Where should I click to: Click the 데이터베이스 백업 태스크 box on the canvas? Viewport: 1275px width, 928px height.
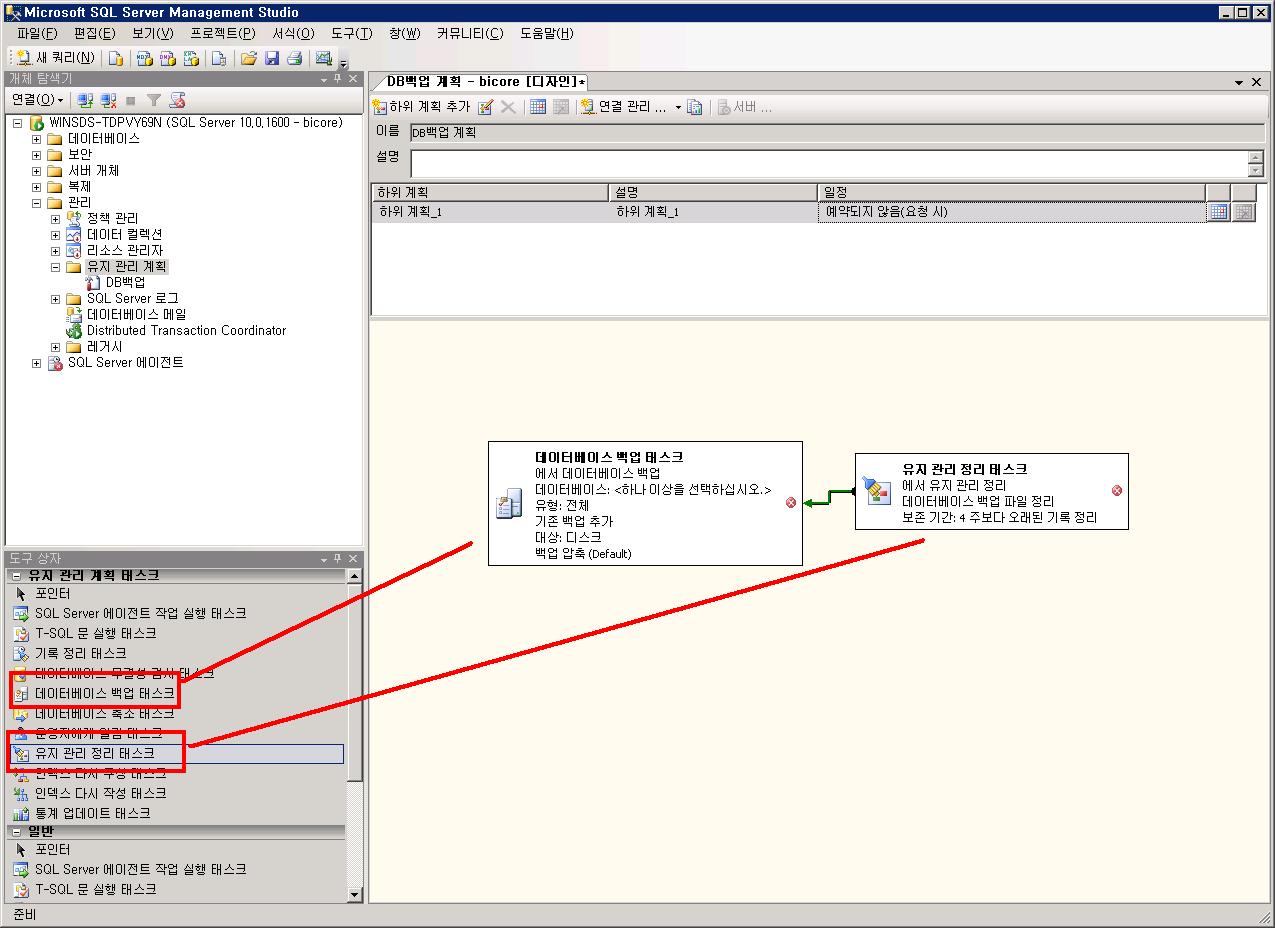[x=645, y=504]
